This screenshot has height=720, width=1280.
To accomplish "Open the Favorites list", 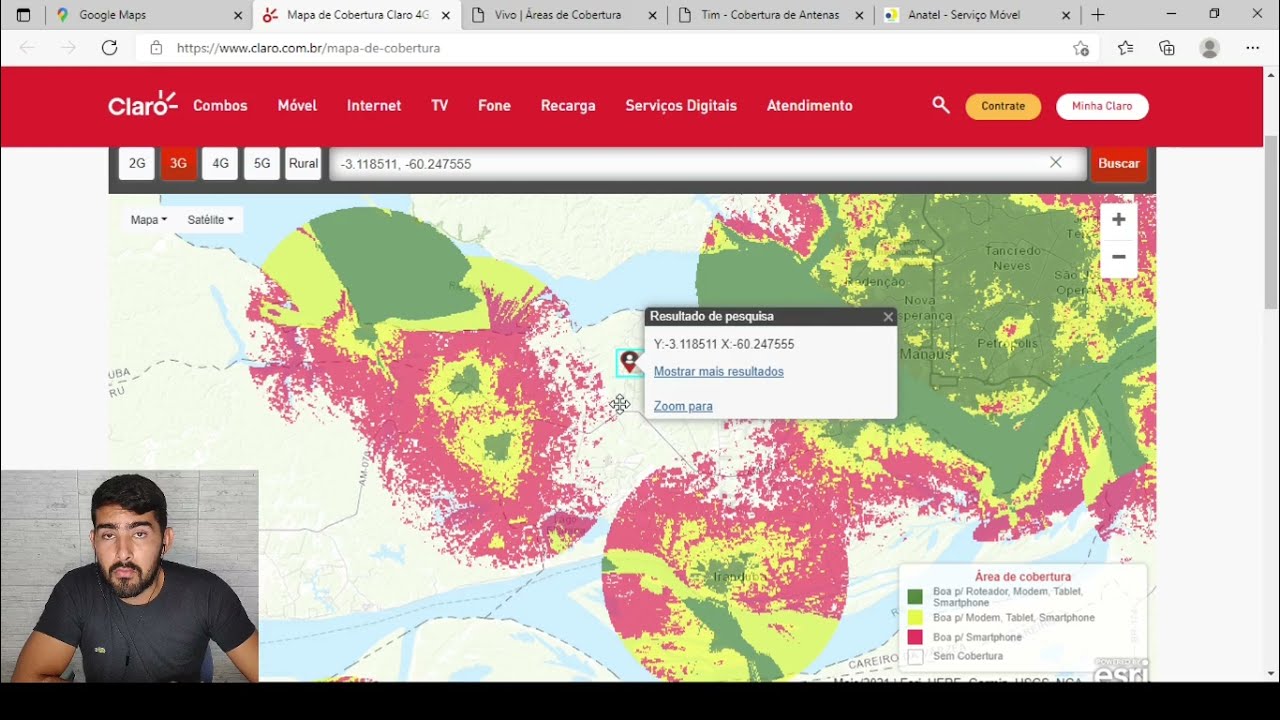I will 1125,48.
